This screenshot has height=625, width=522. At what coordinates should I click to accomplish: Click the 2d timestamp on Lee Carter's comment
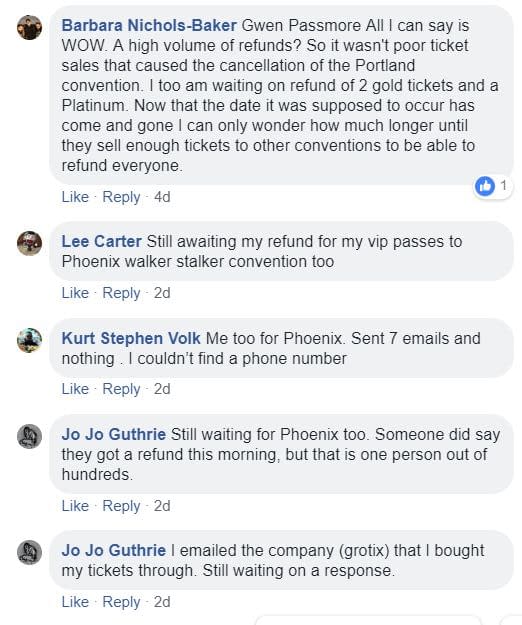click(162, 293)
